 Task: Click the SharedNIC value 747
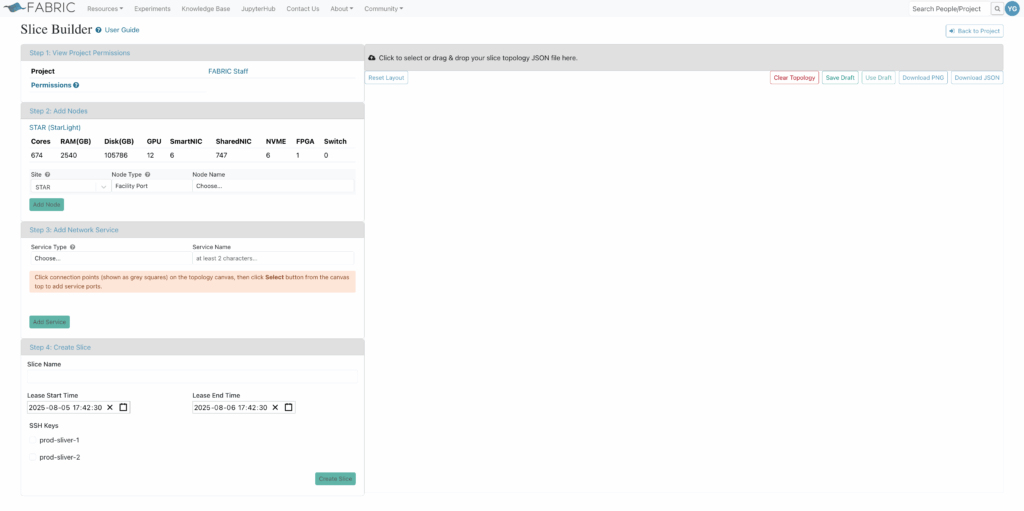click(221, 156)
